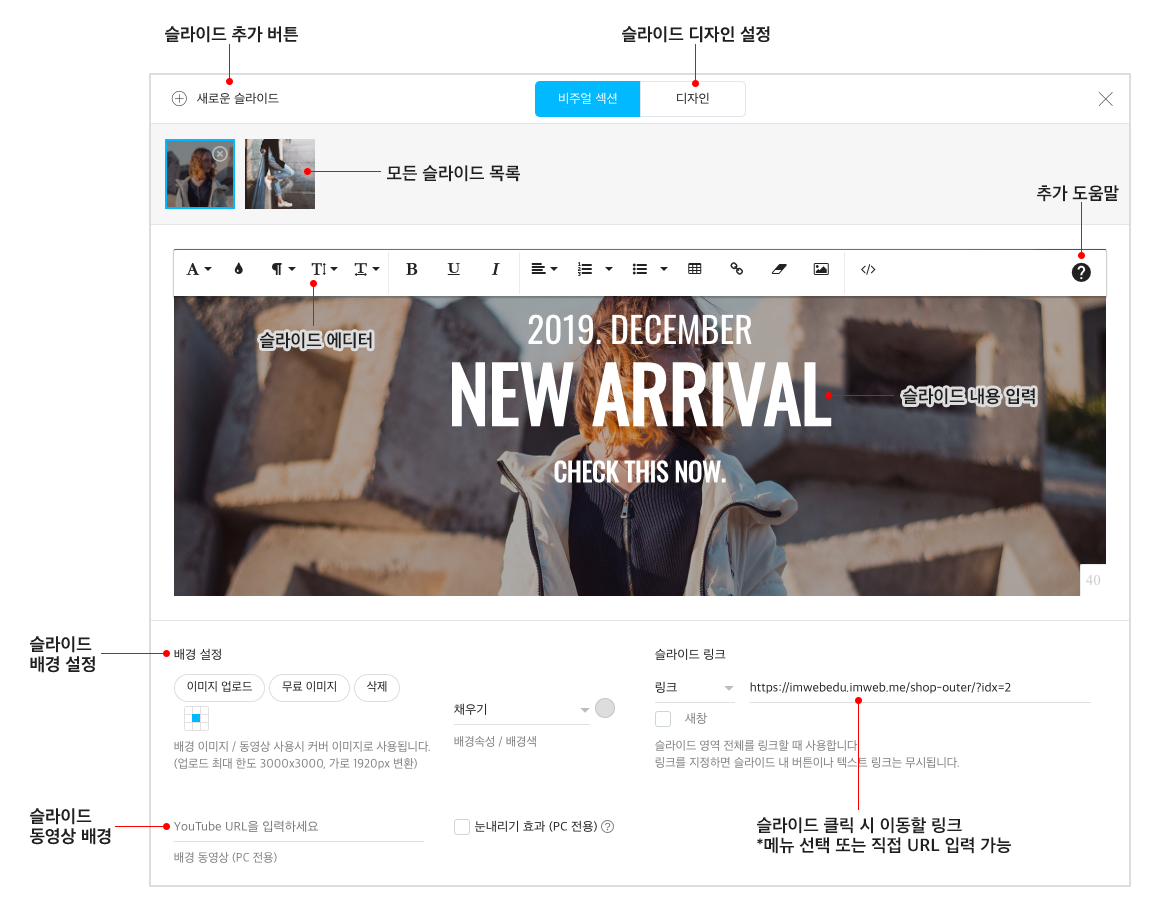Open the font family dropdown (A)
The height and width of the screenshot is (920, 1160).
click(x=198, y=269)
